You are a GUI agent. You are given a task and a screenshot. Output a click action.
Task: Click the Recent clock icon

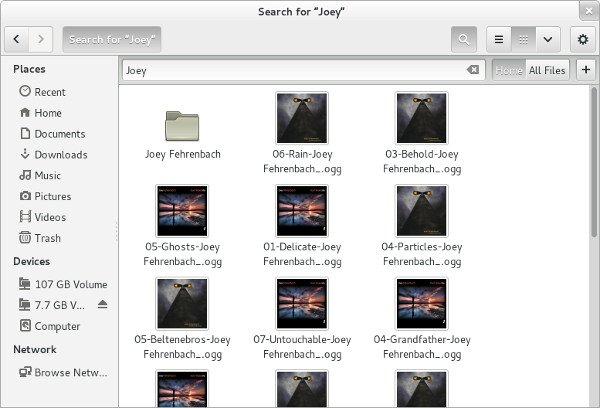25,91
